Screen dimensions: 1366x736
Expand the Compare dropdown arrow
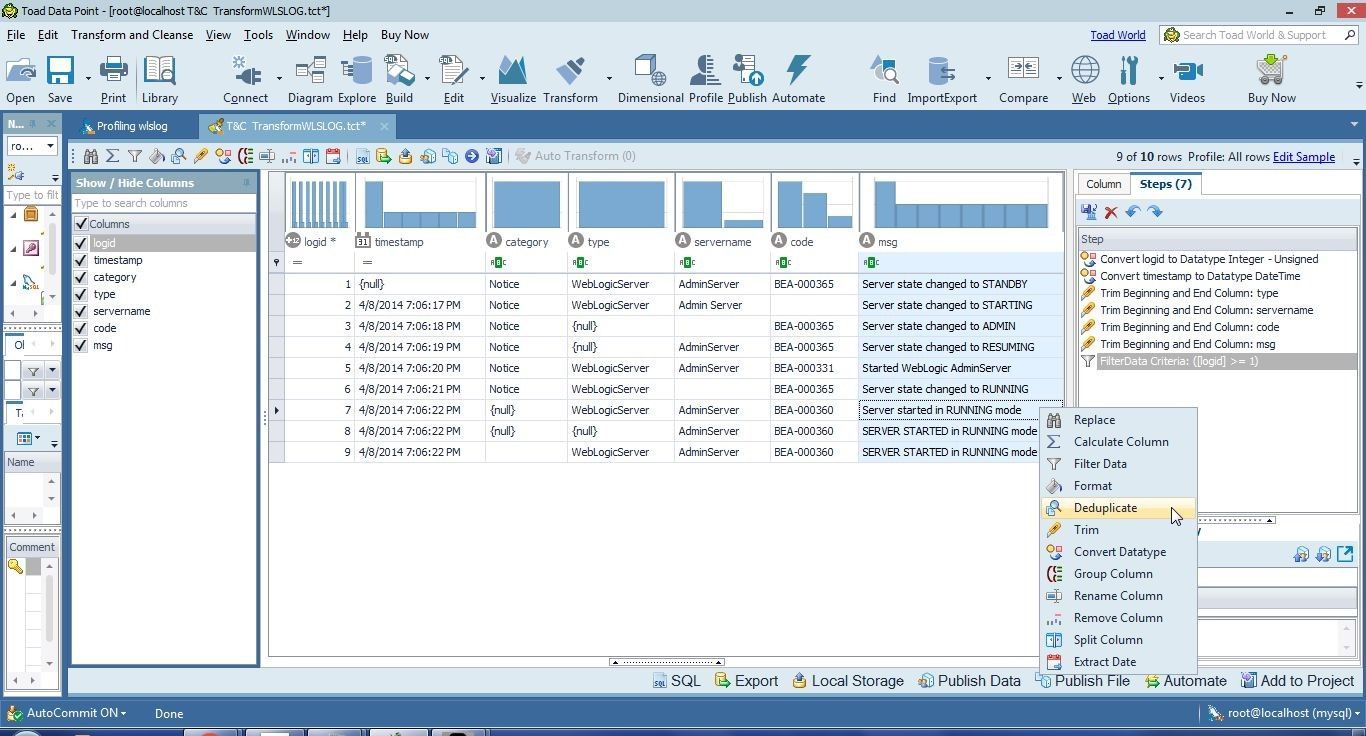point(1059,78)
